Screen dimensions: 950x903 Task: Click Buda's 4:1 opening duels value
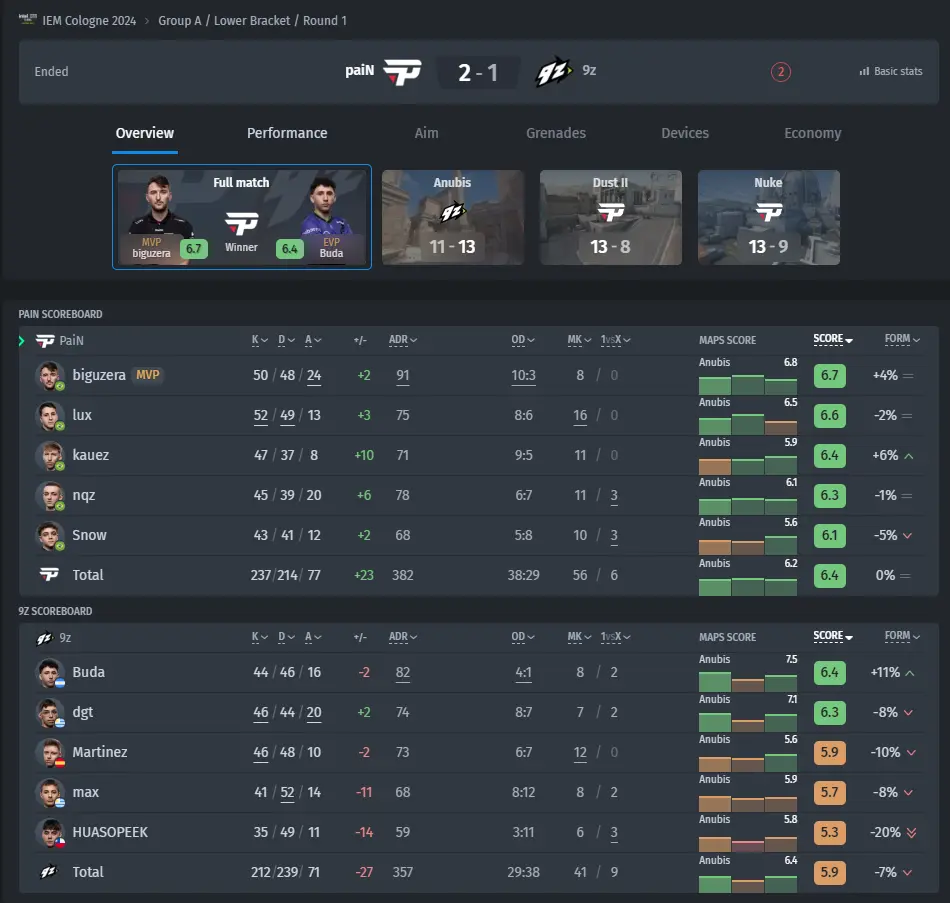pos(523,672)
